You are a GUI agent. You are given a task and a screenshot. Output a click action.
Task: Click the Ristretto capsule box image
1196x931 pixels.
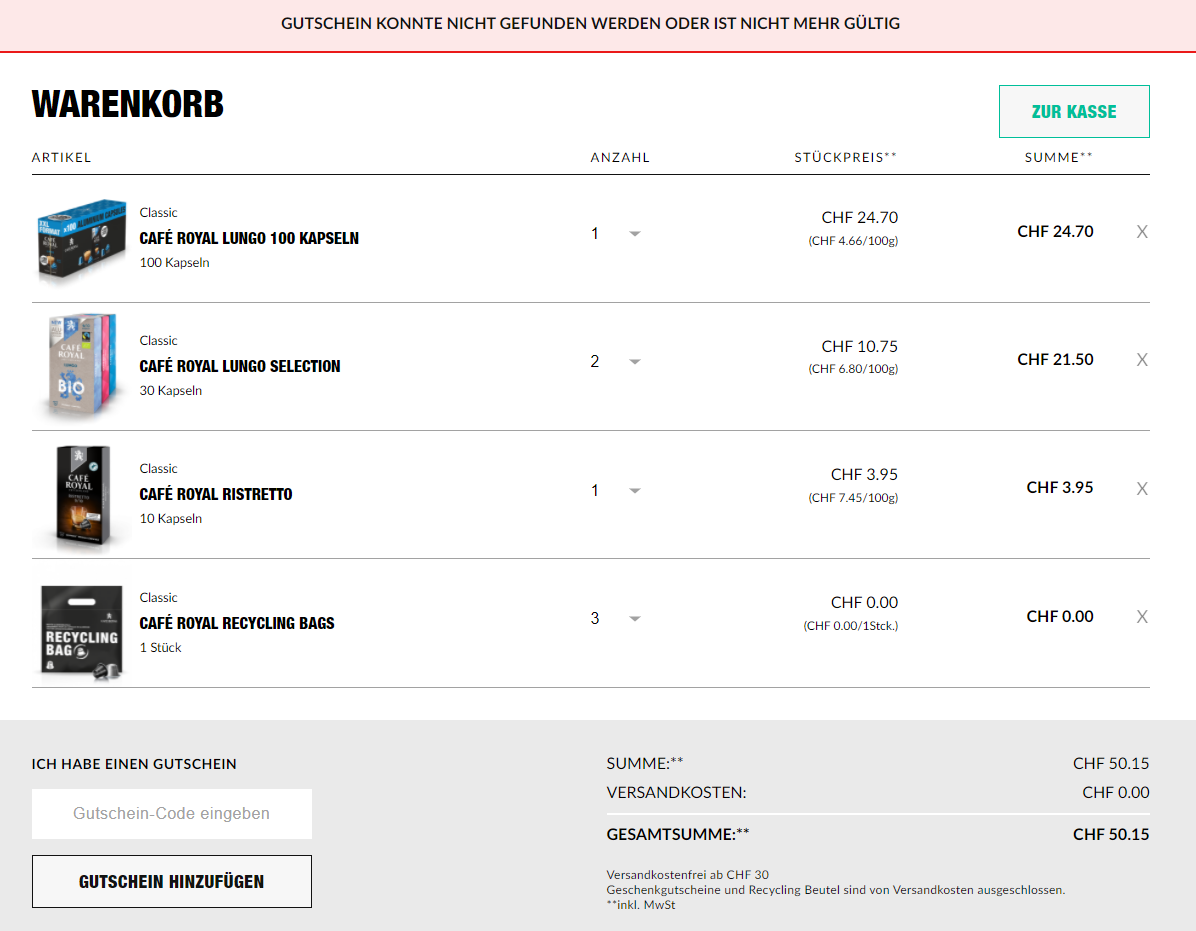pos(81,495)
